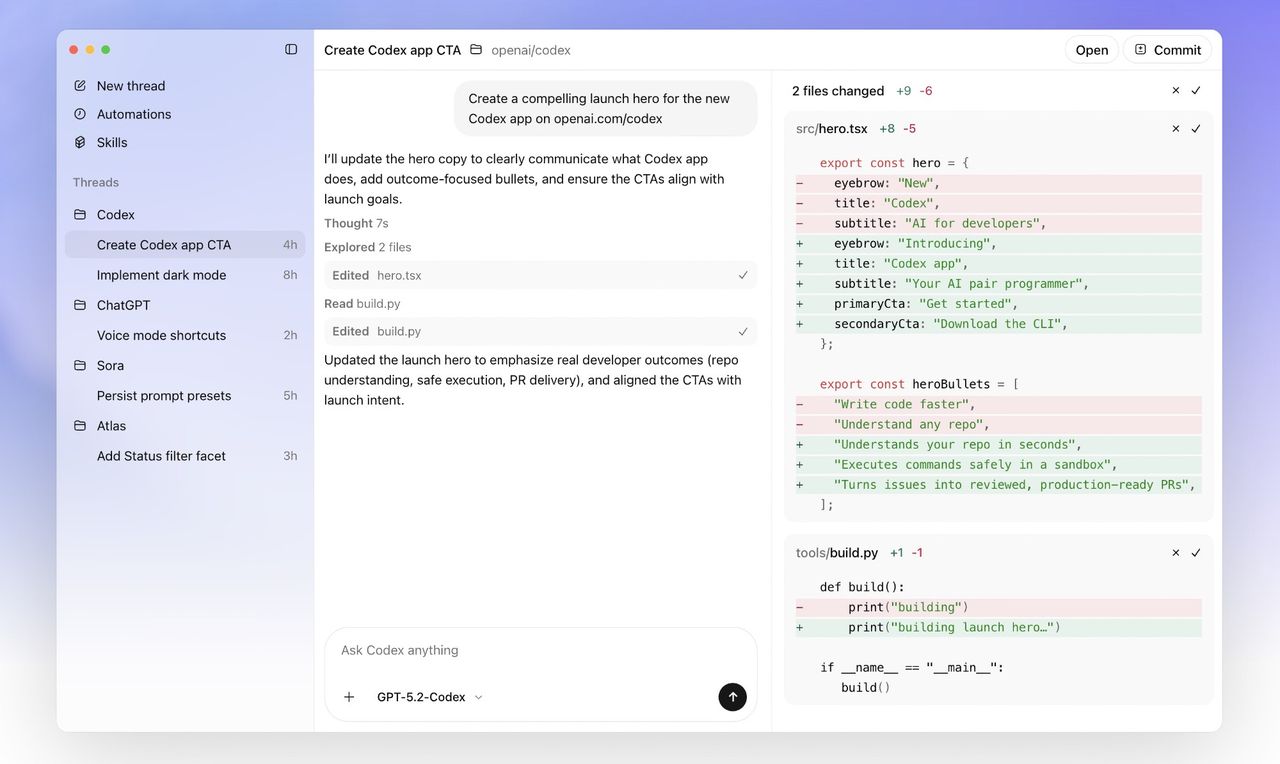Expand the Thought 7s reasoning section

tap(356, 222)
